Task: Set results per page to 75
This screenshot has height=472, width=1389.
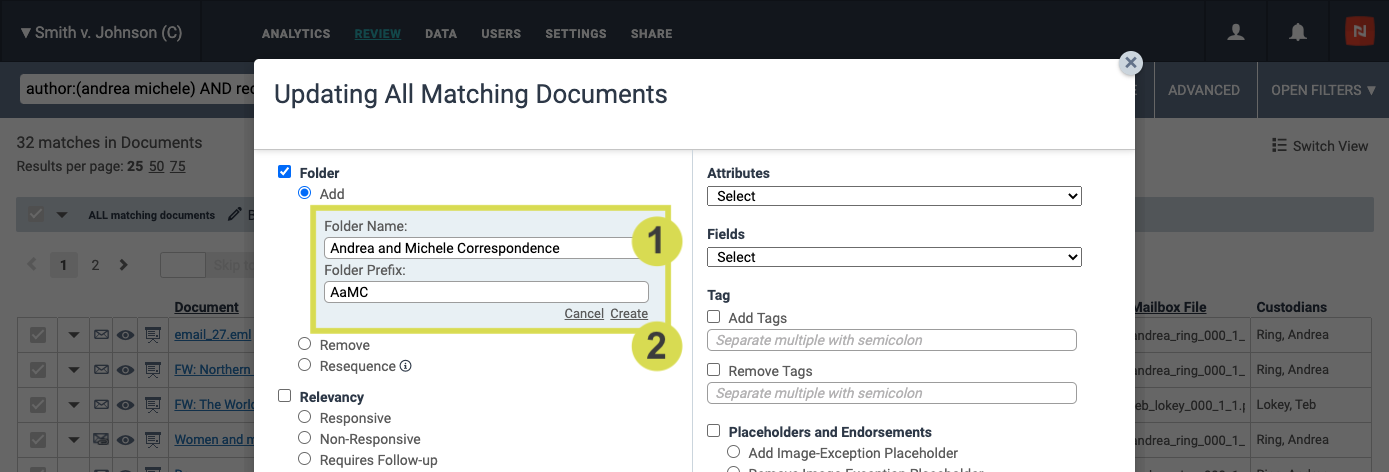Action: pyautogui.click(x=178, y=166)
